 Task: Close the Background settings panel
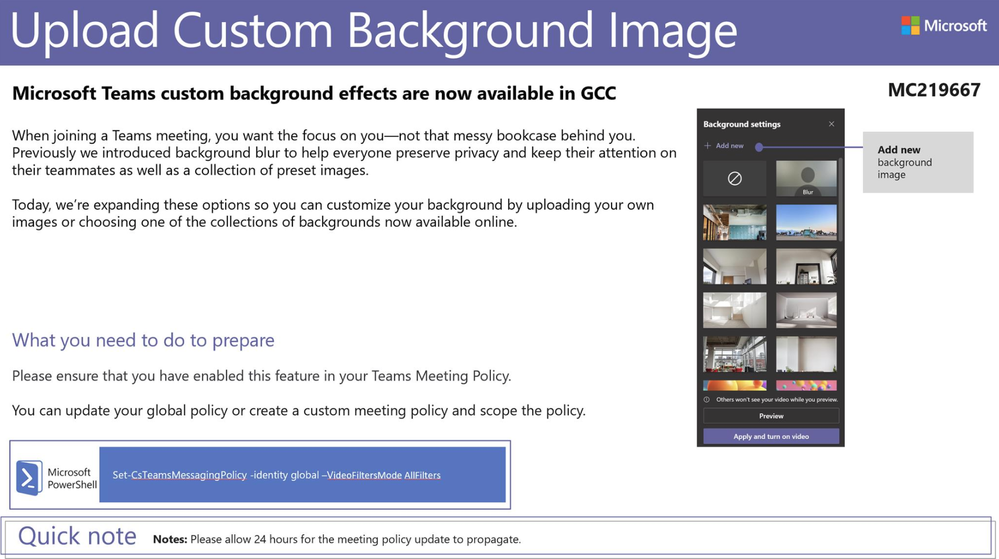point(831,124)
